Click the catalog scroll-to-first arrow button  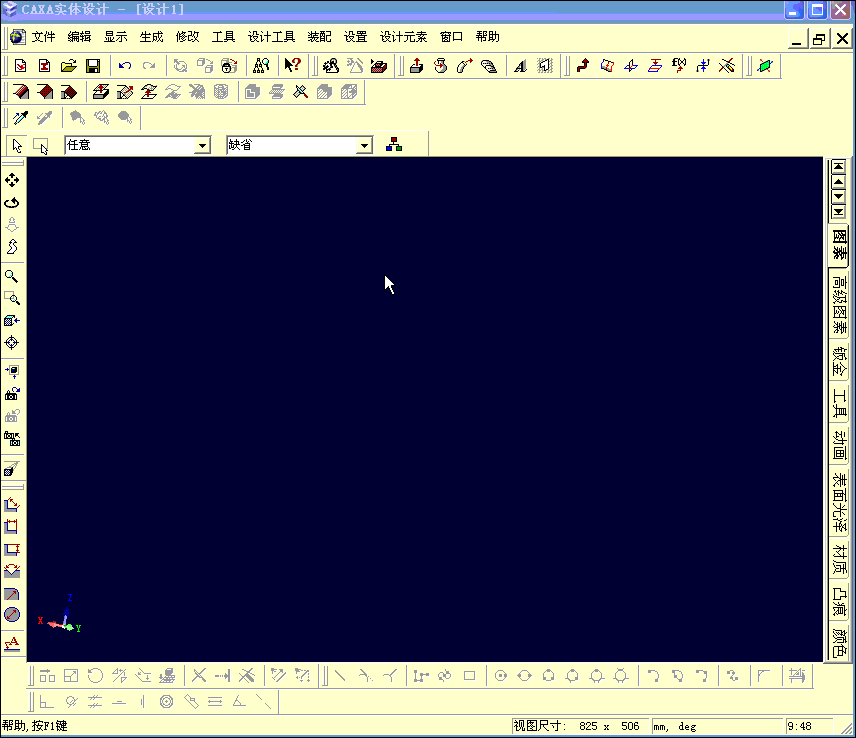click(838, 166)
